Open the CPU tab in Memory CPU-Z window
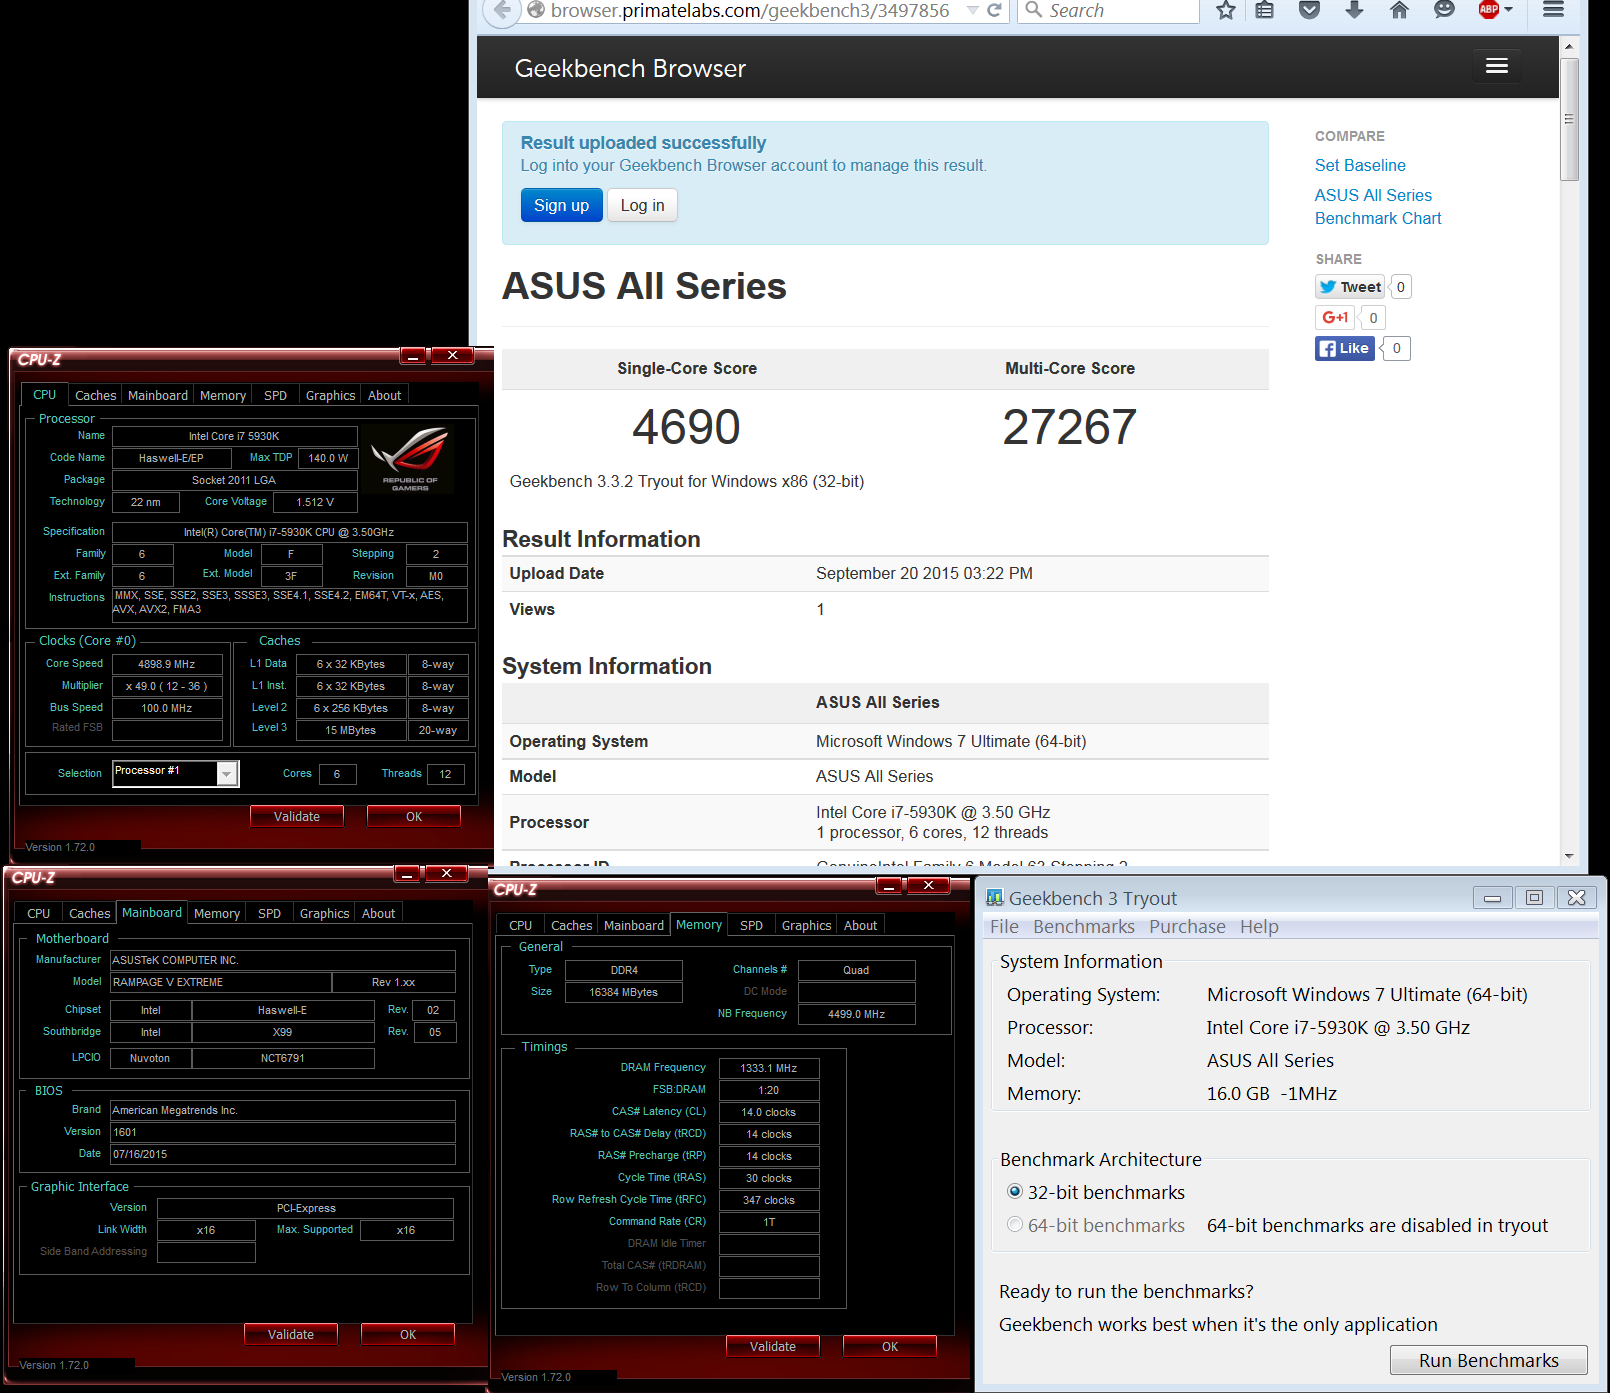1610x1393 pixels. 520,925
